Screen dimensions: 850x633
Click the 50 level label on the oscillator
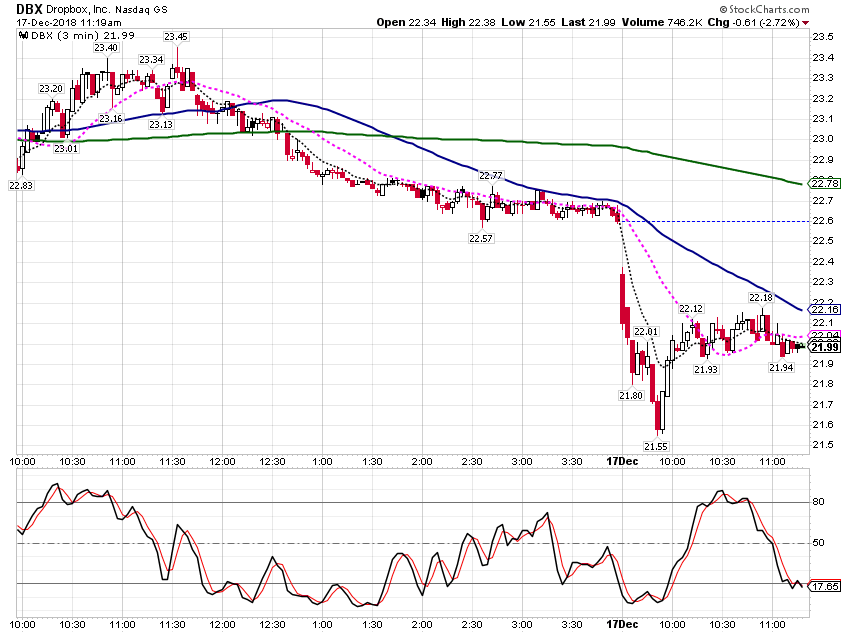point(819,542)
